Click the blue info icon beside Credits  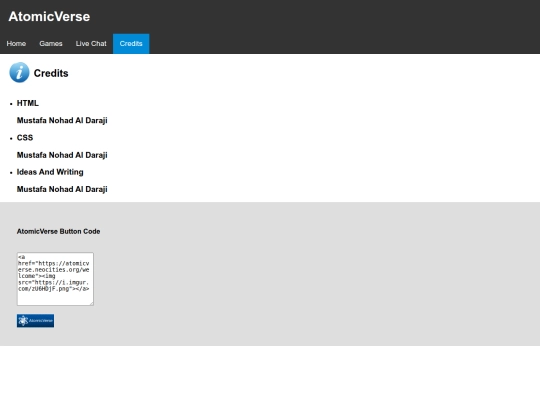pos(19,72)
